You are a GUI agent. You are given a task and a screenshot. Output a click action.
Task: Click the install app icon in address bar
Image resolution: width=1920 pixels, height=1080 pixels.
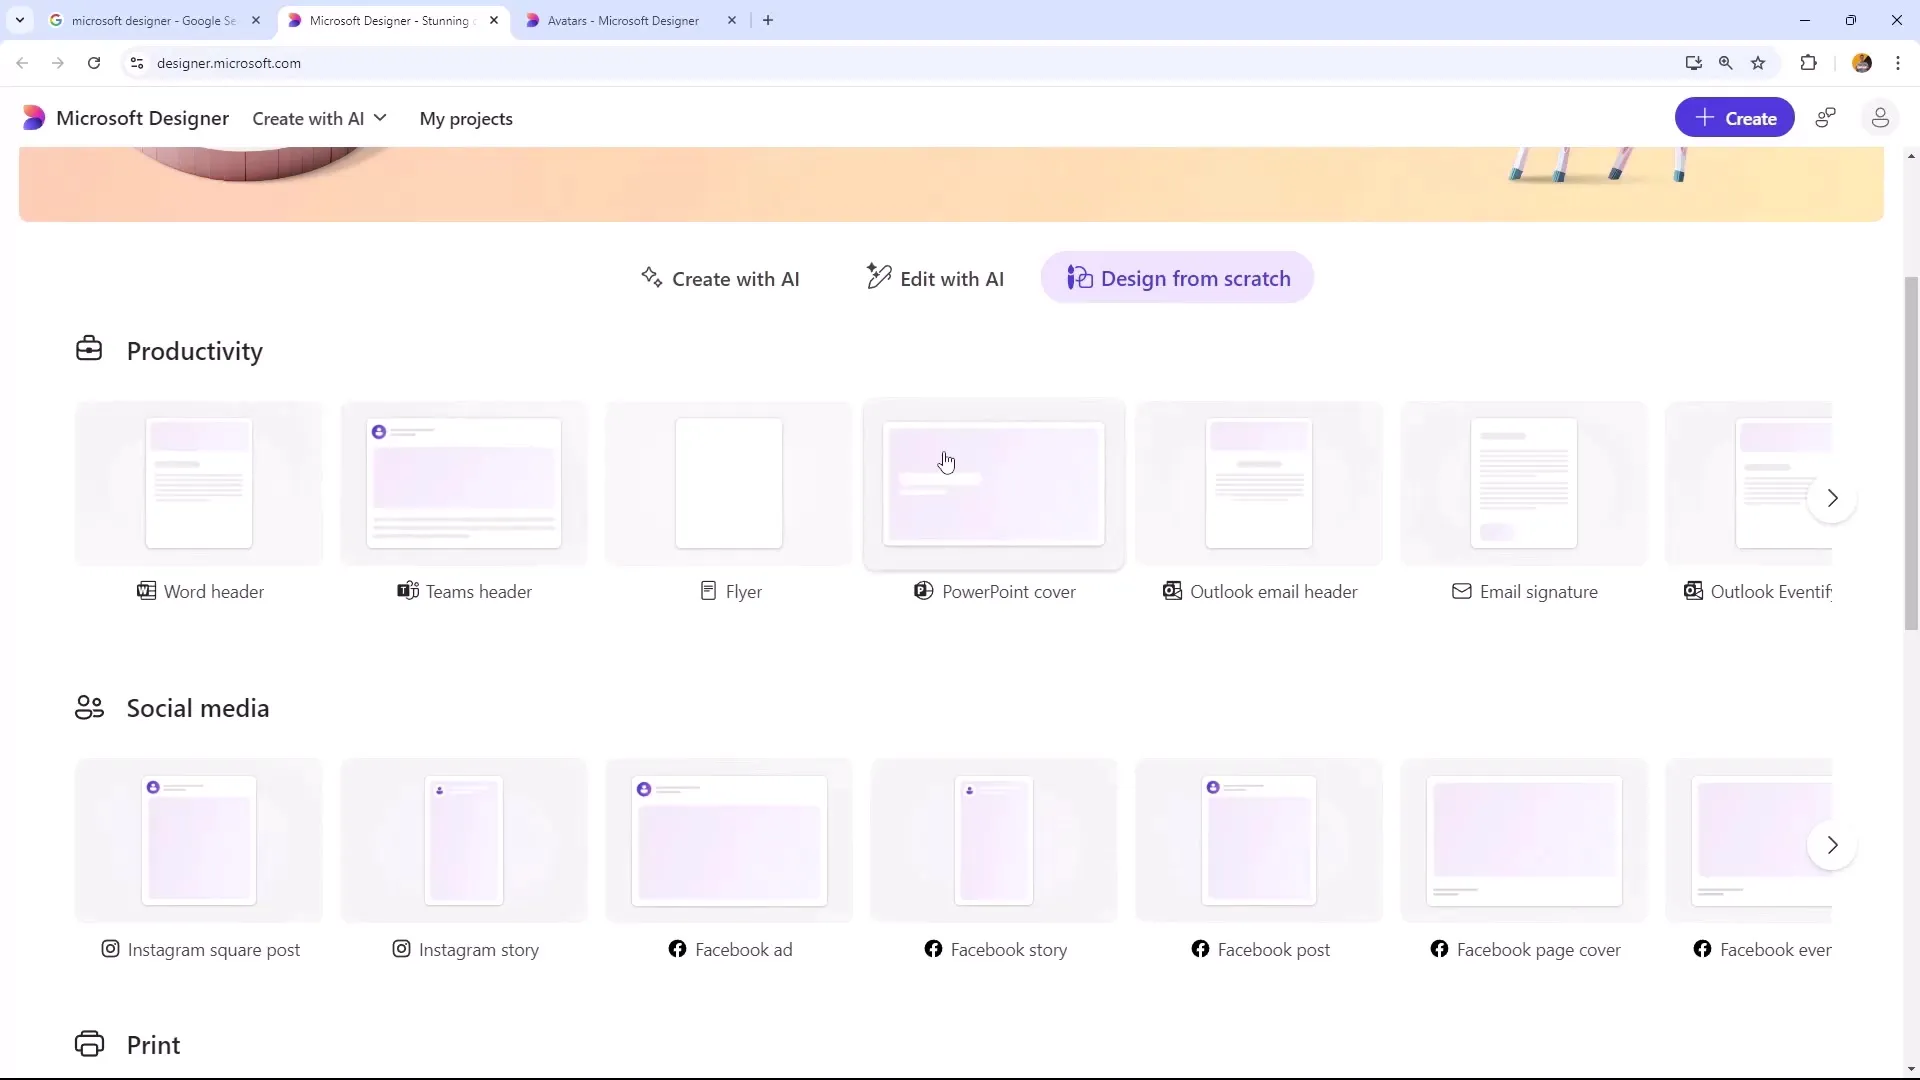point(1693,63)
